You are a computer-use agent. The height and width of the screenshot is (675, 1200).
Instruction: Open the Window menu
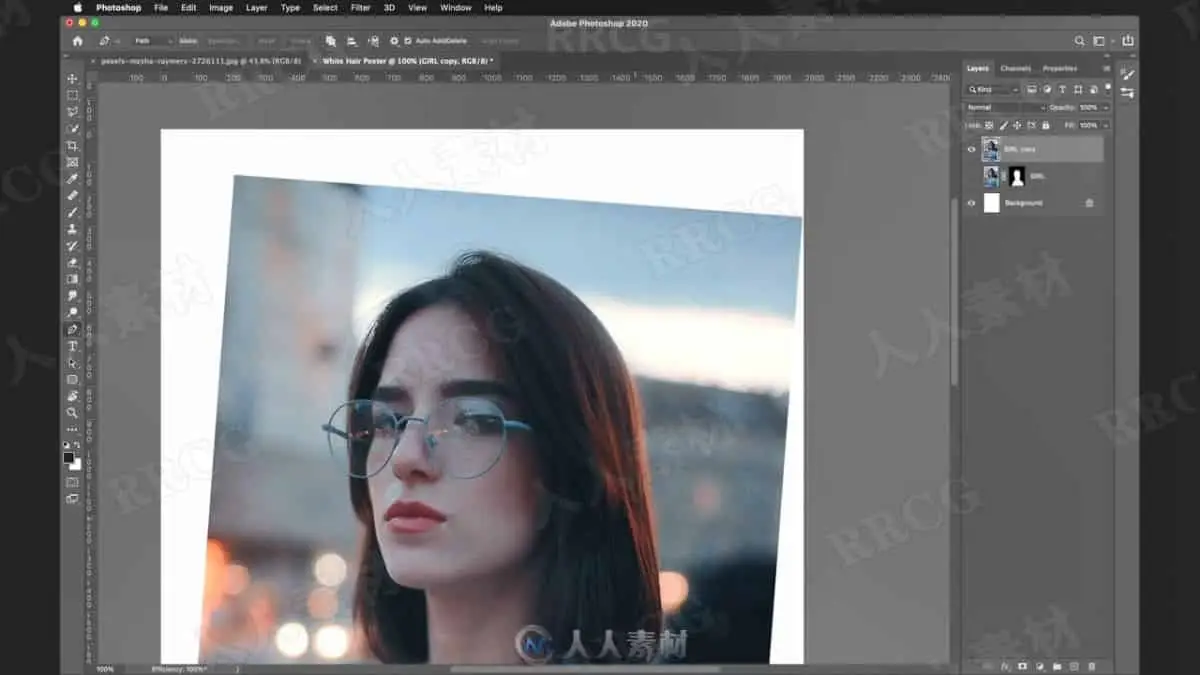point(456,7)
